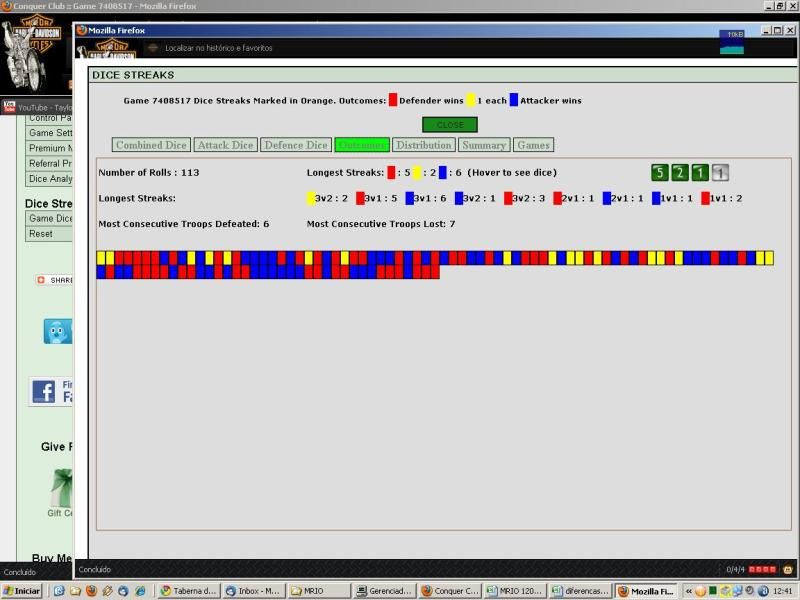Click the YouTube tab icon

[x=9, y=107]
